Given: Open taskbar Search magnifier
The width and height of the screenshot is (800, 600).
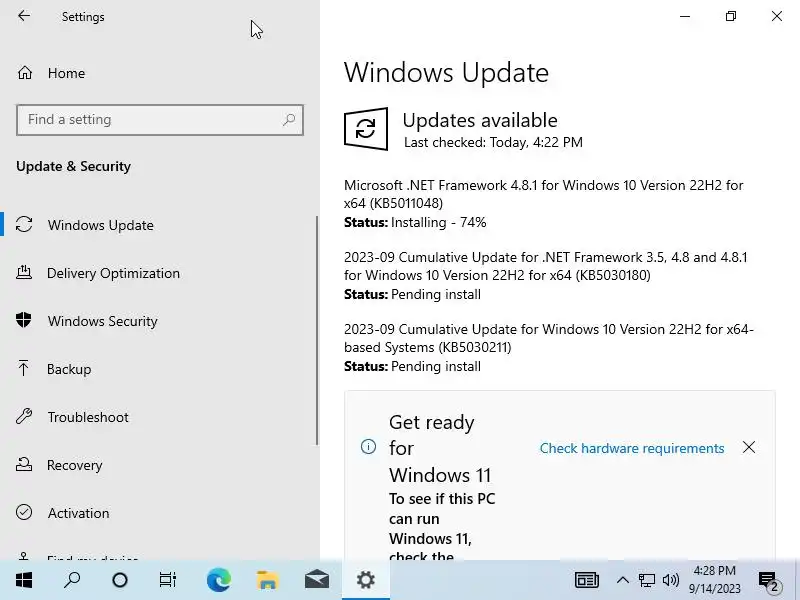Looking at the screenshot, I should (72, 580).
